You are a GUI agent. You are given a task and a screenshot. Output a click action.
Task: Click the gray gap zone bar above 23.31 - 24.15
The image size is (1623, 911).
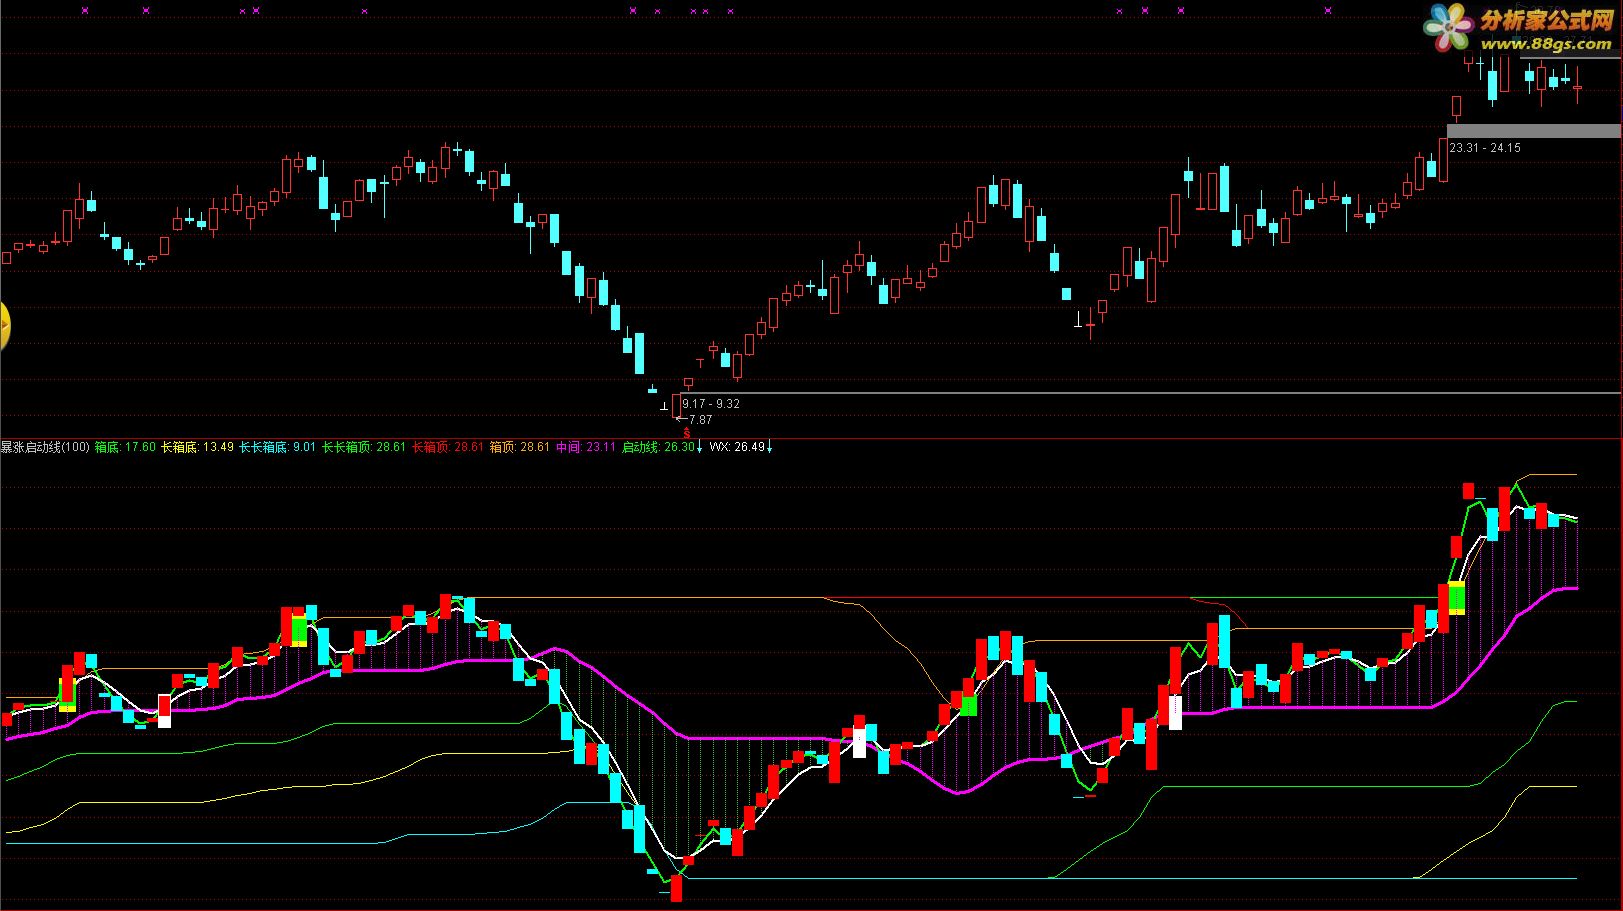point(1533,131)
